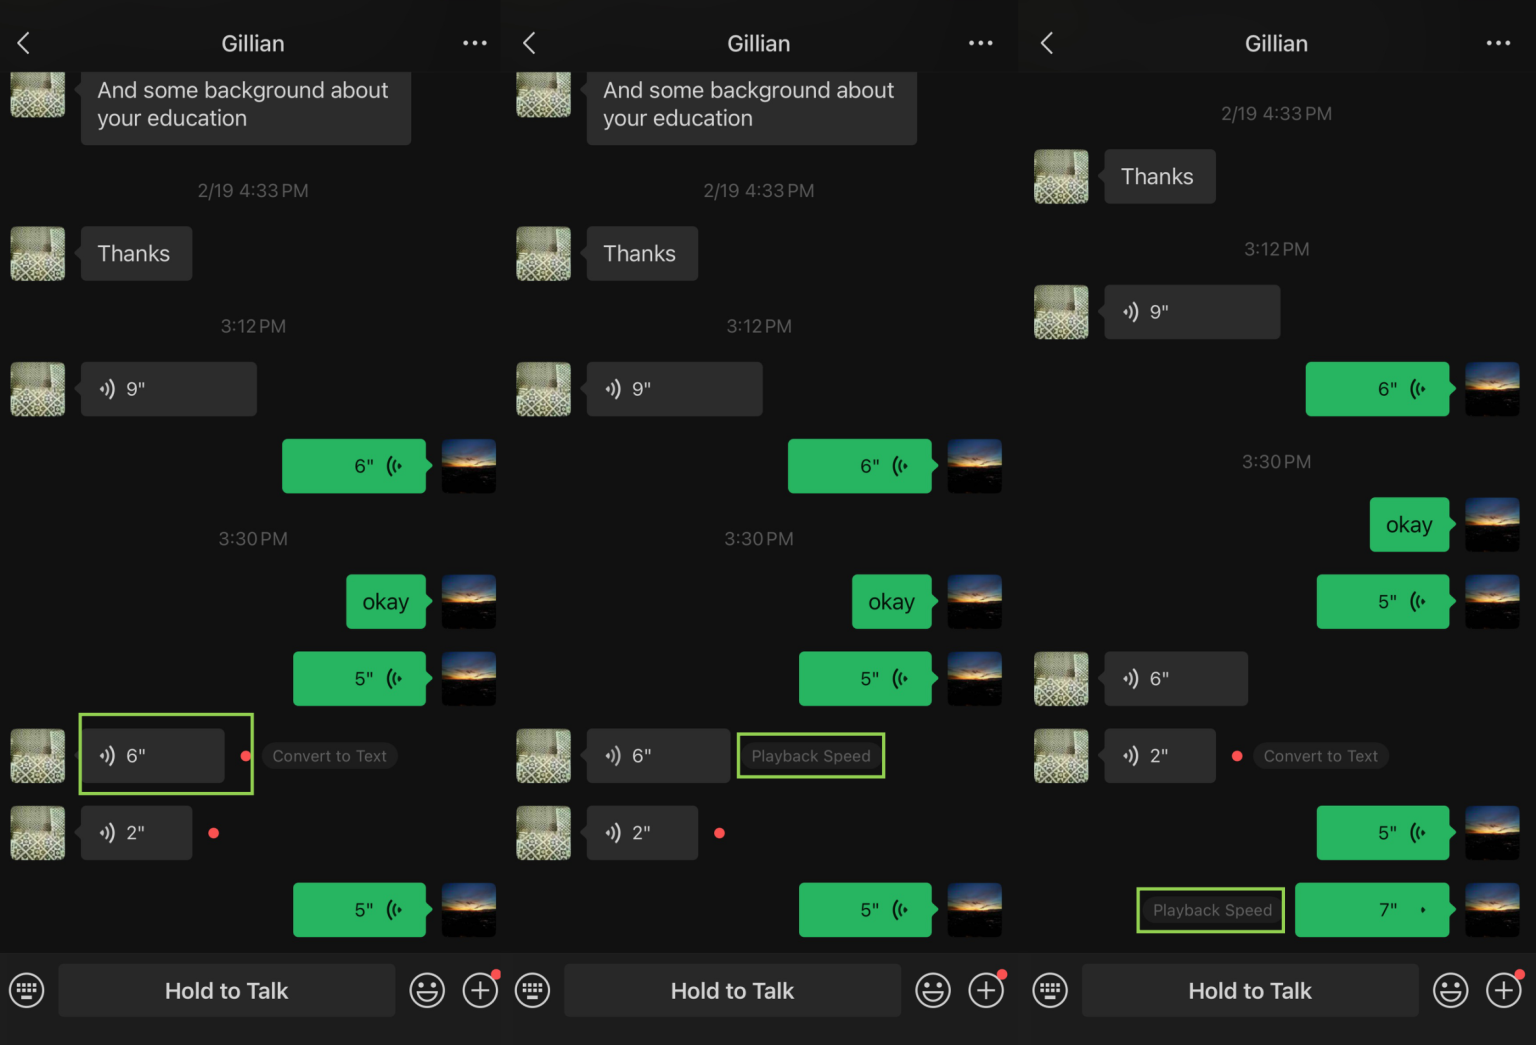Play the 9-second incoming voice message

168,389
